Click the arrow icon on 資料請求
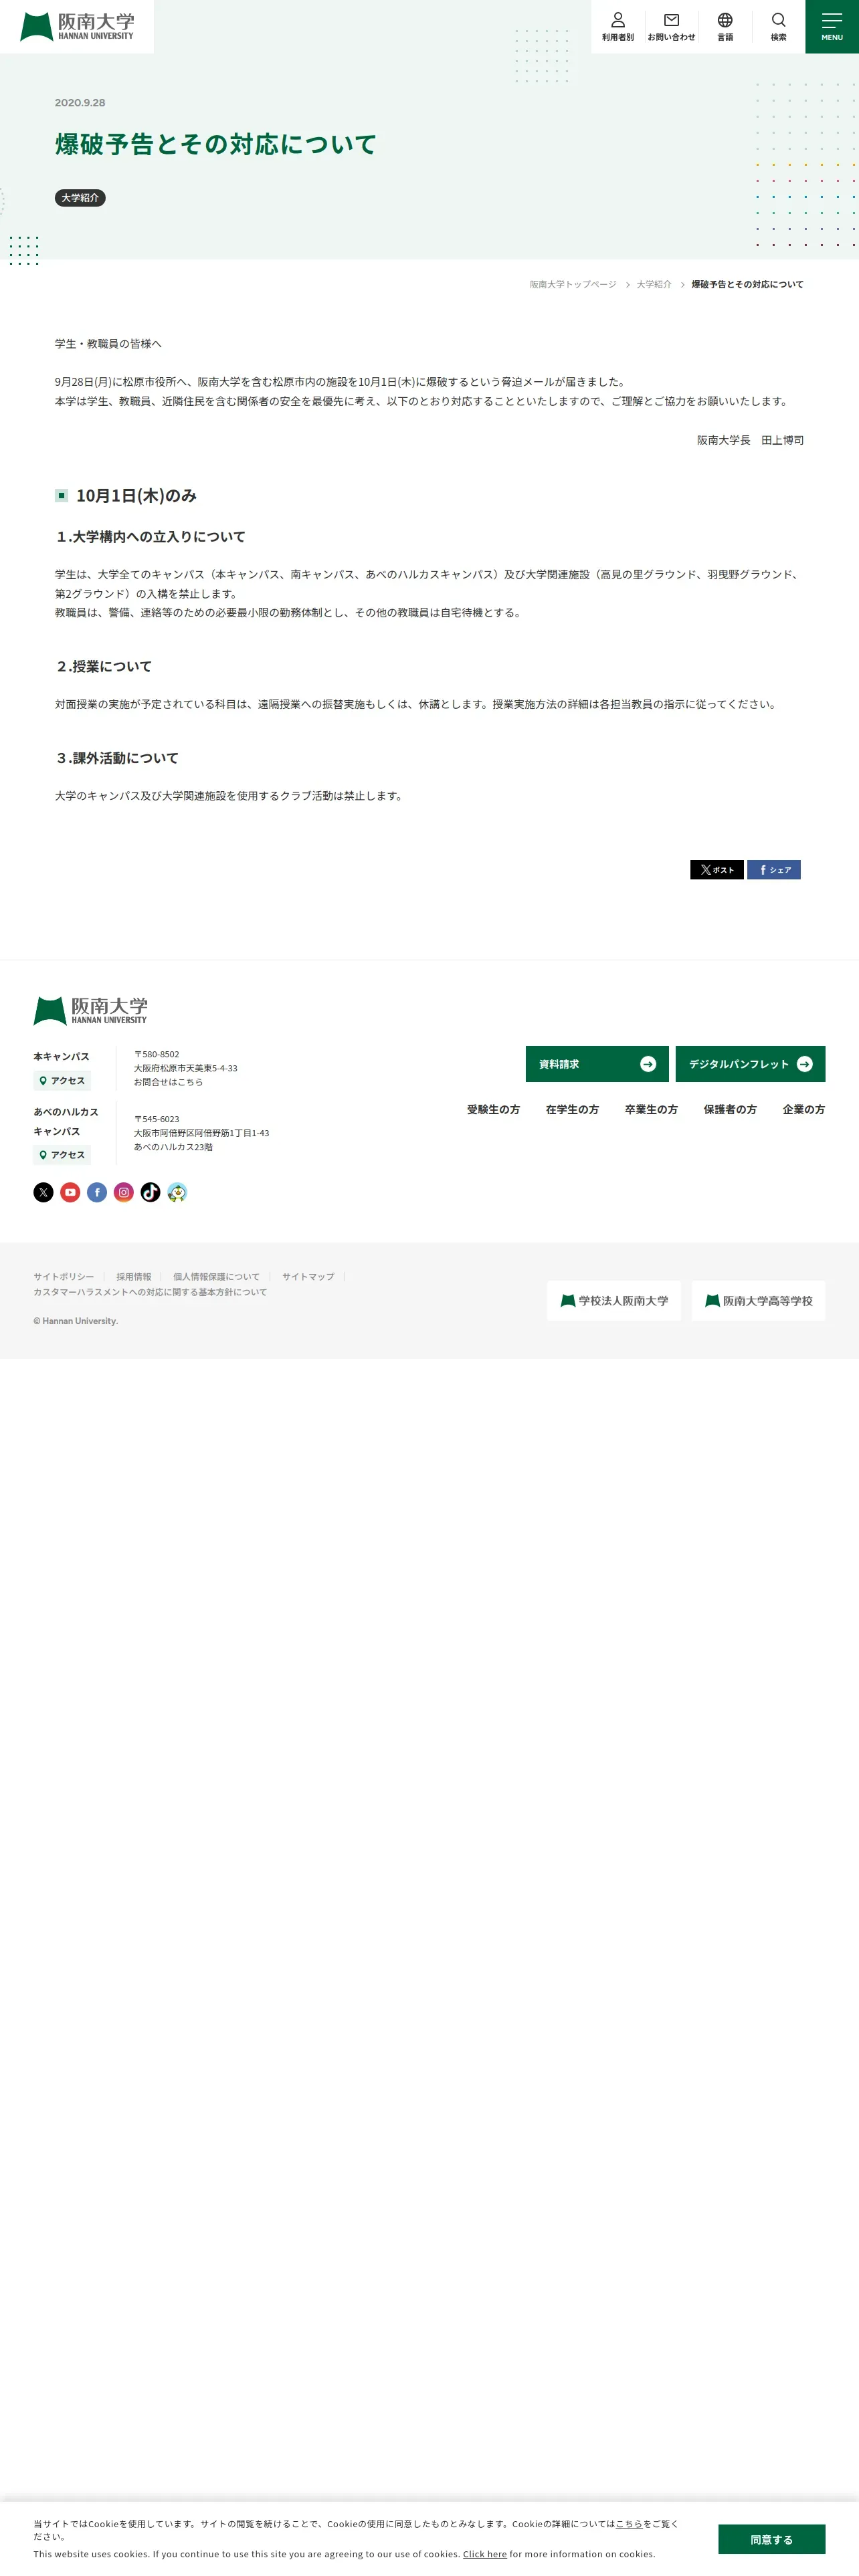The height and width of the screenshot is (2576, 859). click(x=648, y=1064)
